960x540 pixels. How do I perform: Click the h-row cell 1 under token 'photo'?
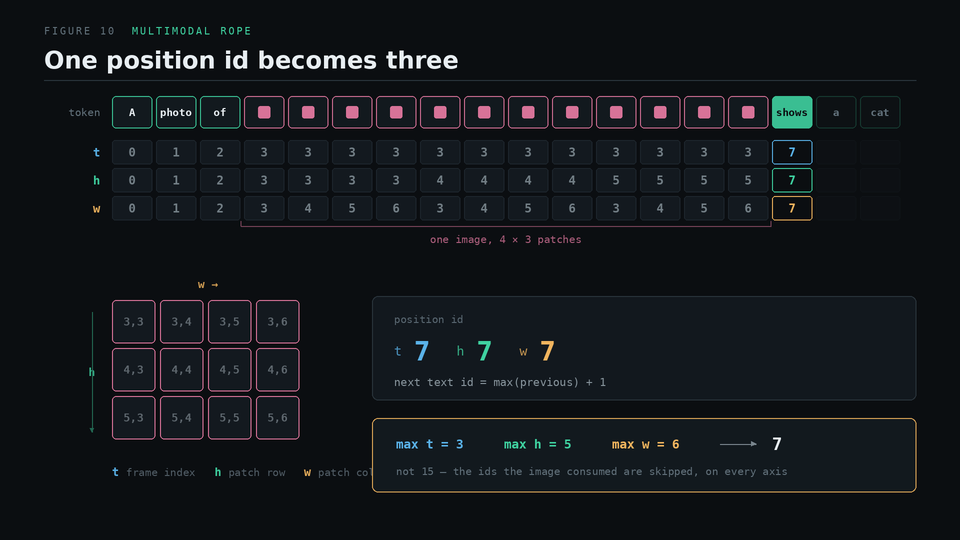point(176,180)
